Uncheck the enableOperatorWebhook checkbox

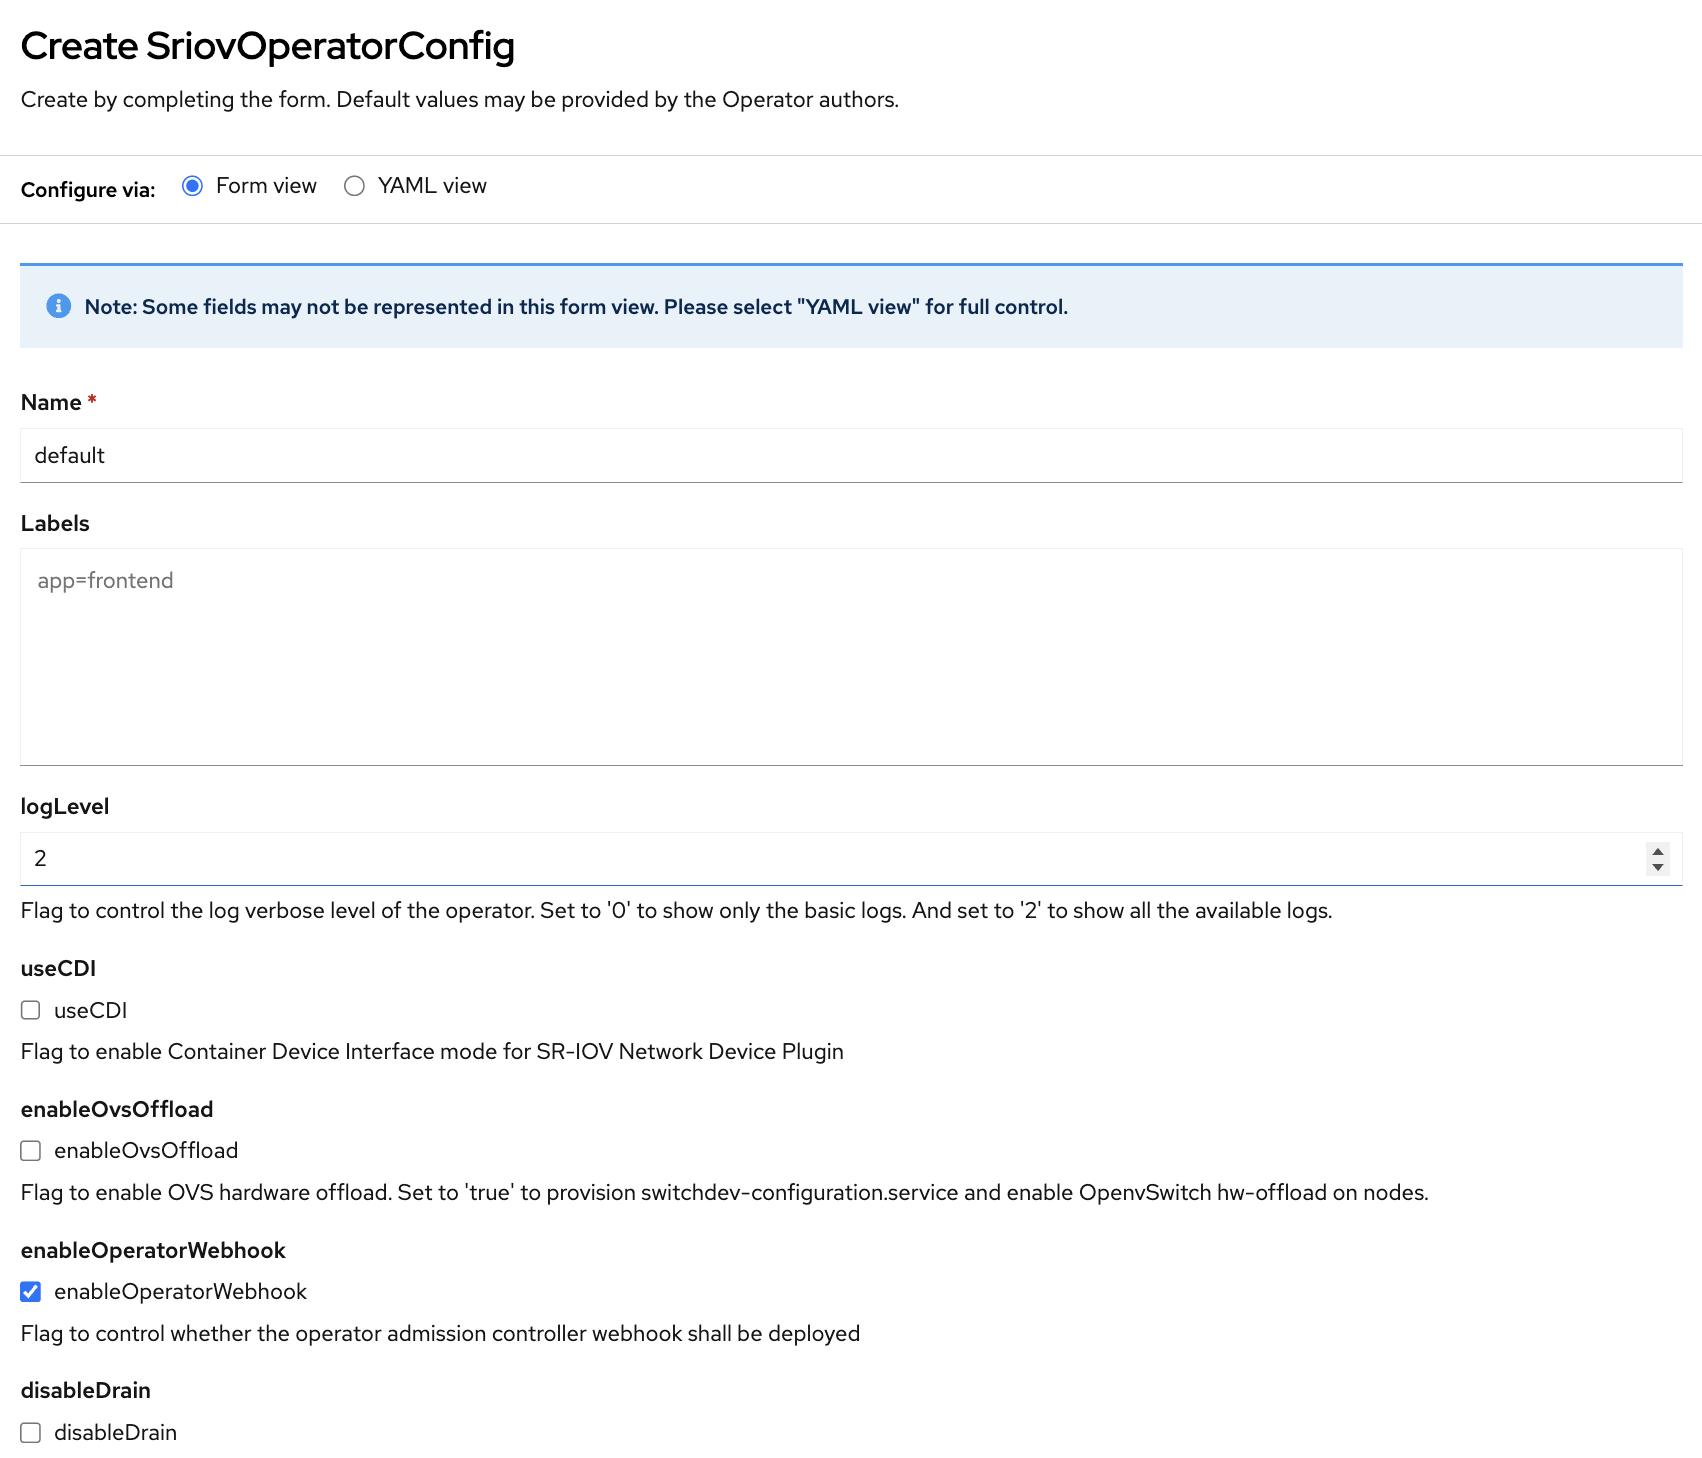(31, 1292)
